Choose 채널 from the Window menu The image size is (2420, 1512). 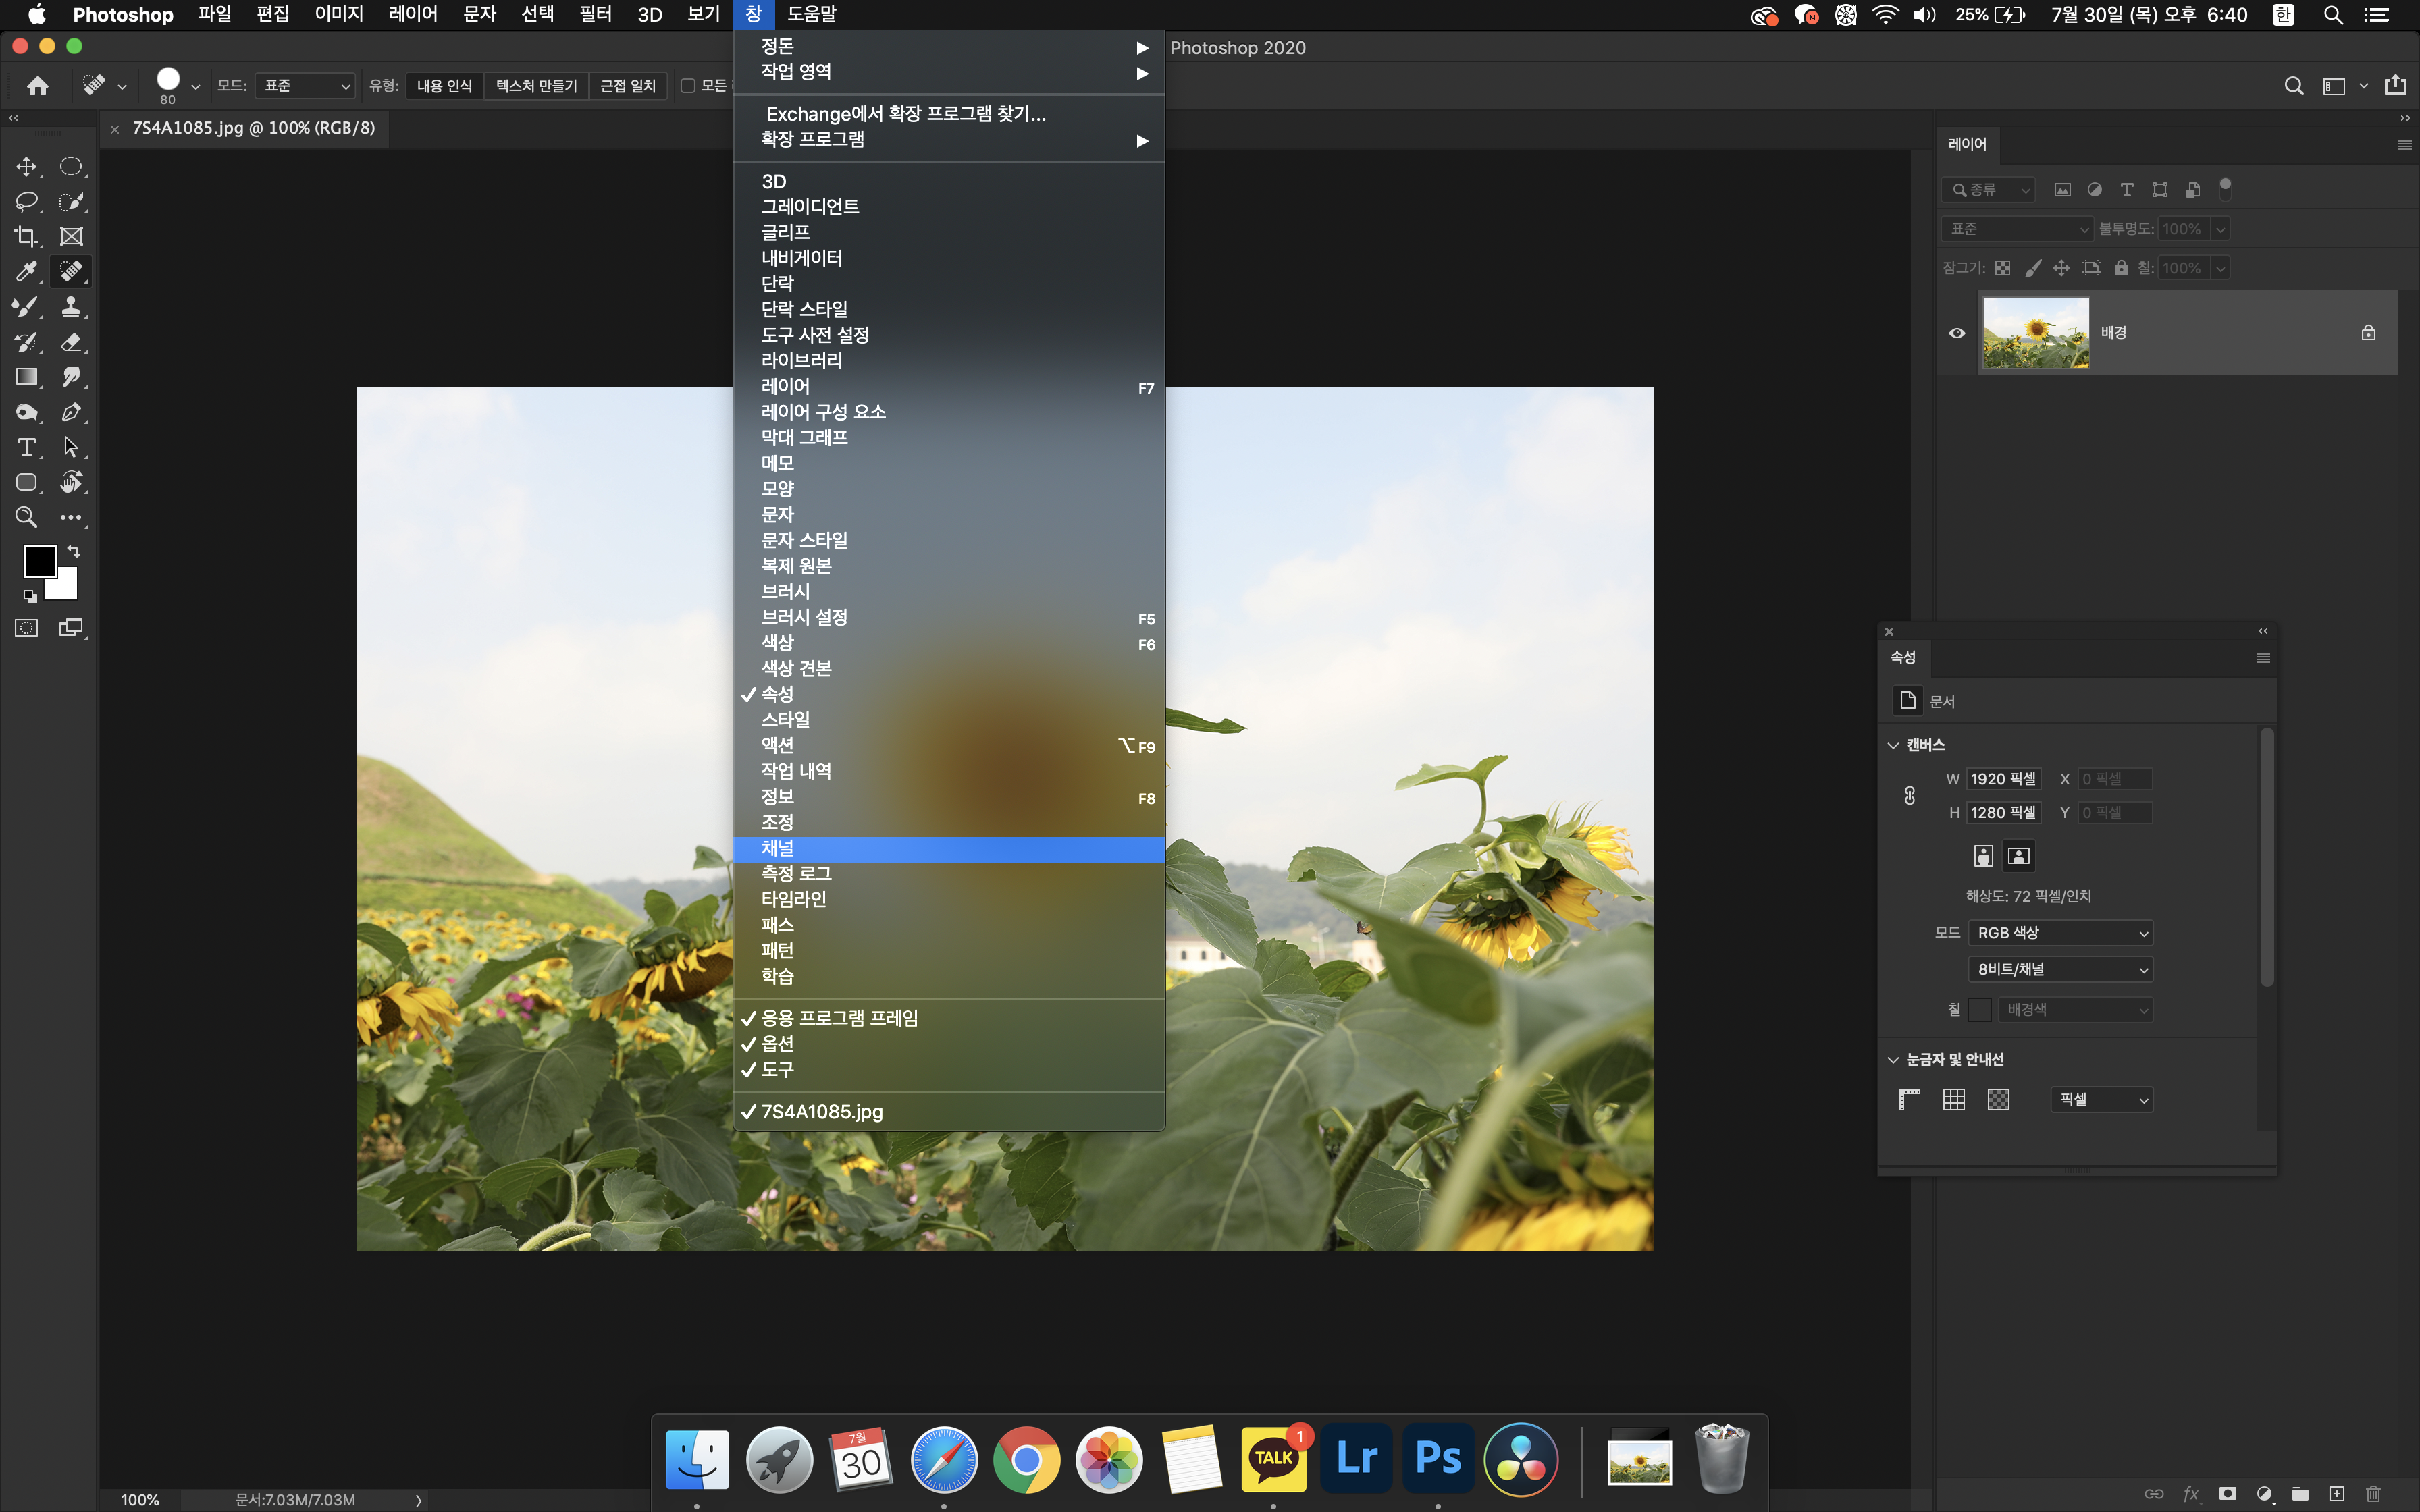point(777,848)
